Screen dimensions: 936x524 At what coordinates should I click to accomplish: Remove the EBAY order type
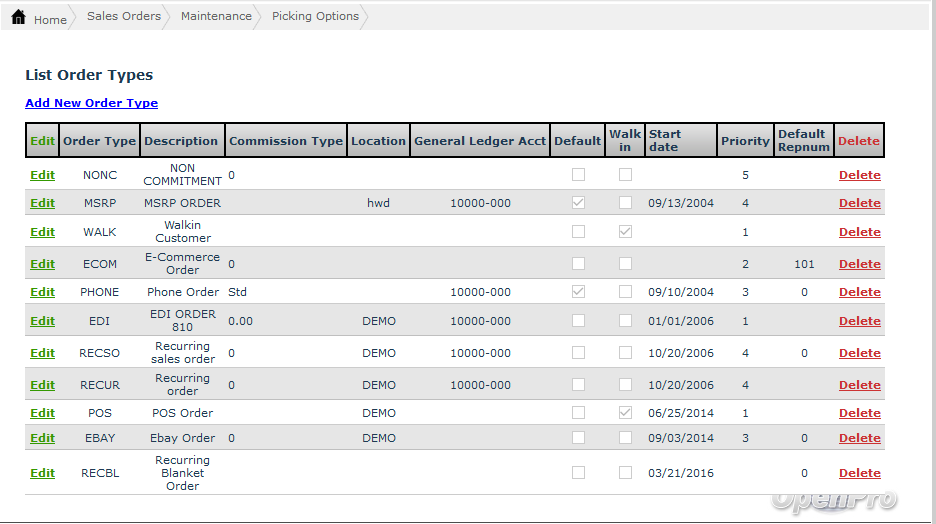(x=859, y=438)
